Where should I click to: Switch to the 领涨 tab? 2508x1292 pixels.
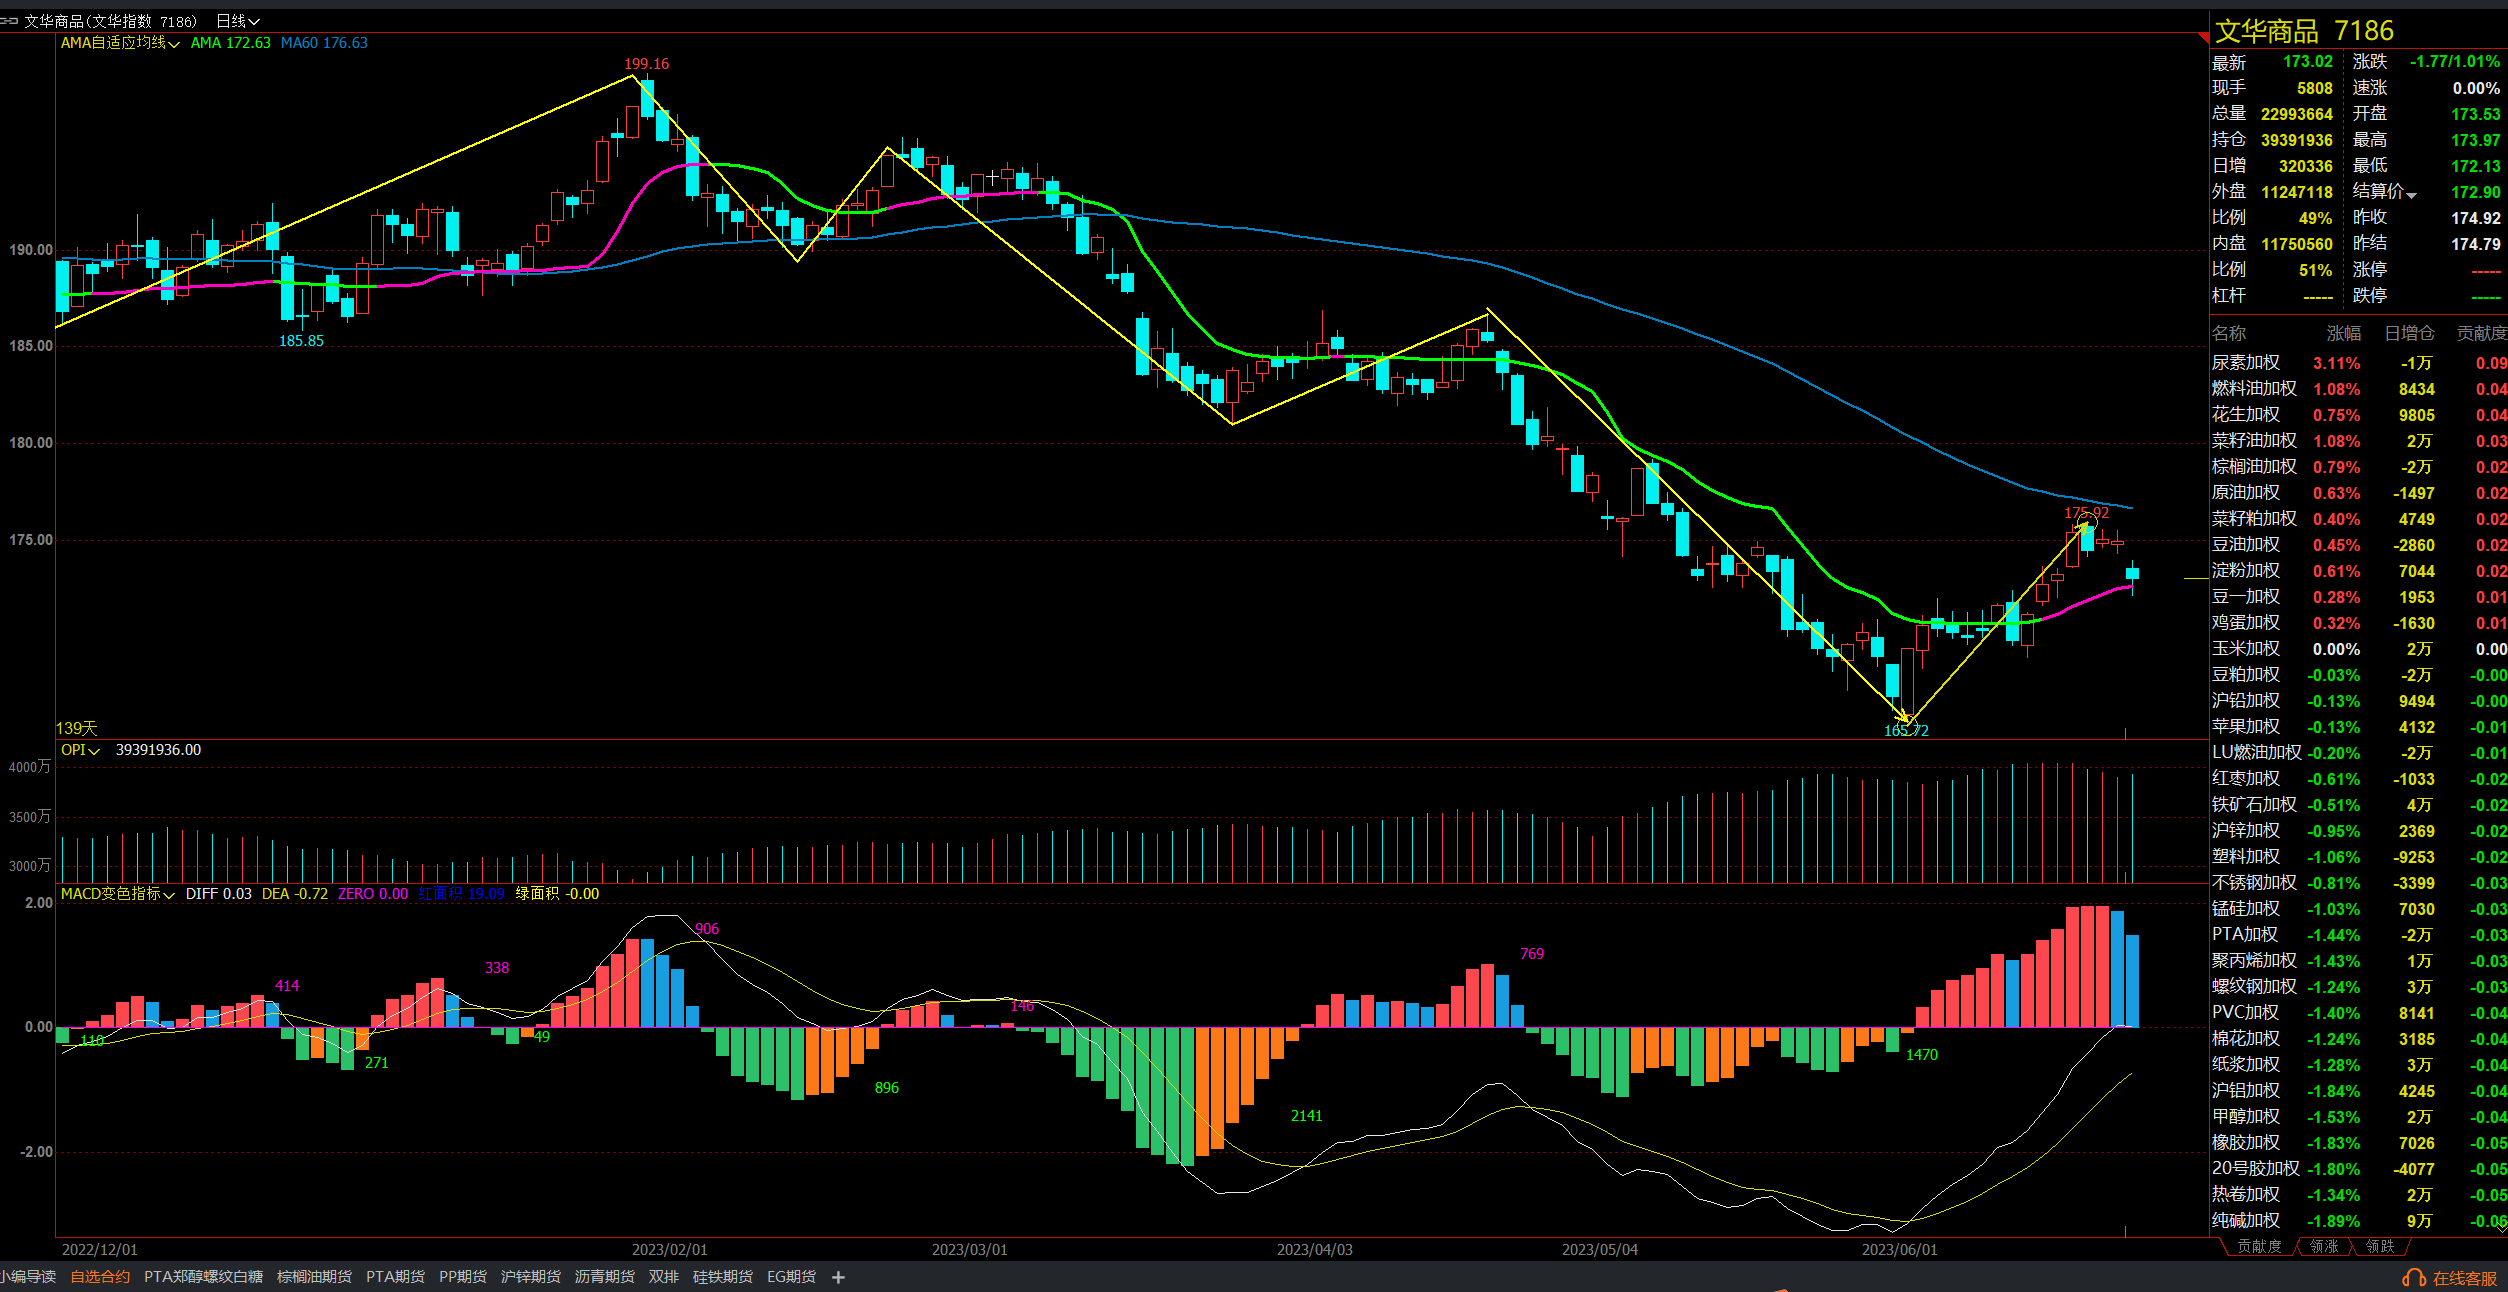(x=2324, y=1246)
